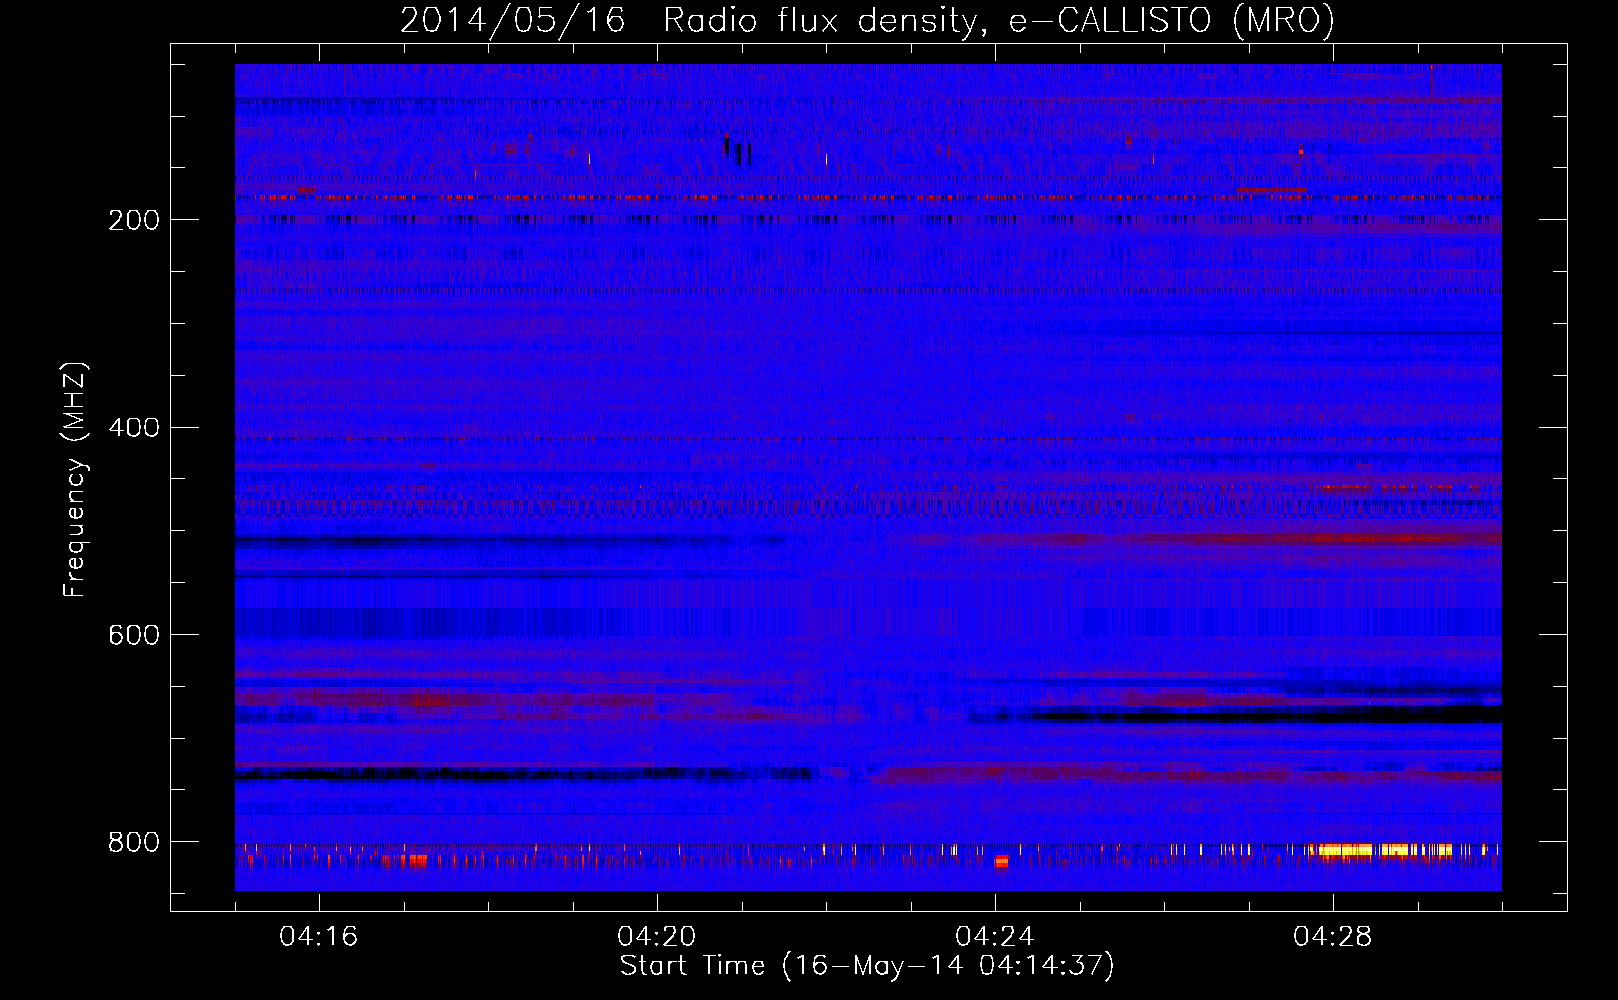
Task: Click the red spot below 04:24 near 800 MHz
Action: click(1001, 862)
